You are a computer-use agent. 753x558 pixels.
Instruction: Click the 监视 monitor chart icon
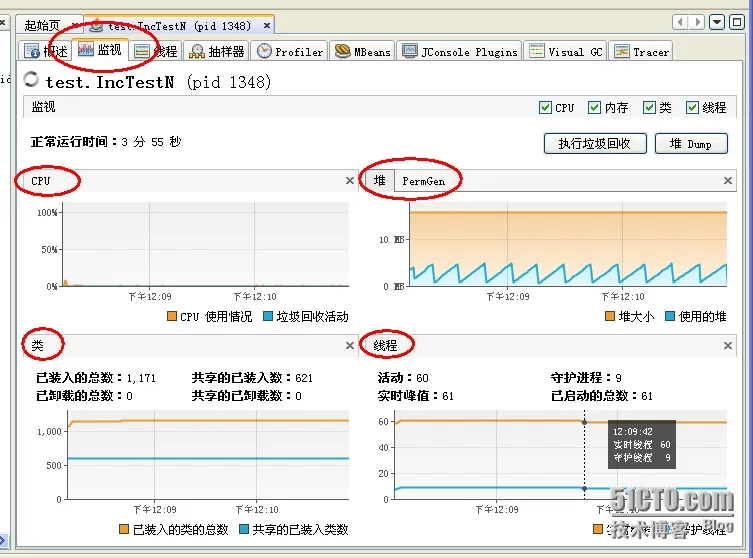pos(85,49)
